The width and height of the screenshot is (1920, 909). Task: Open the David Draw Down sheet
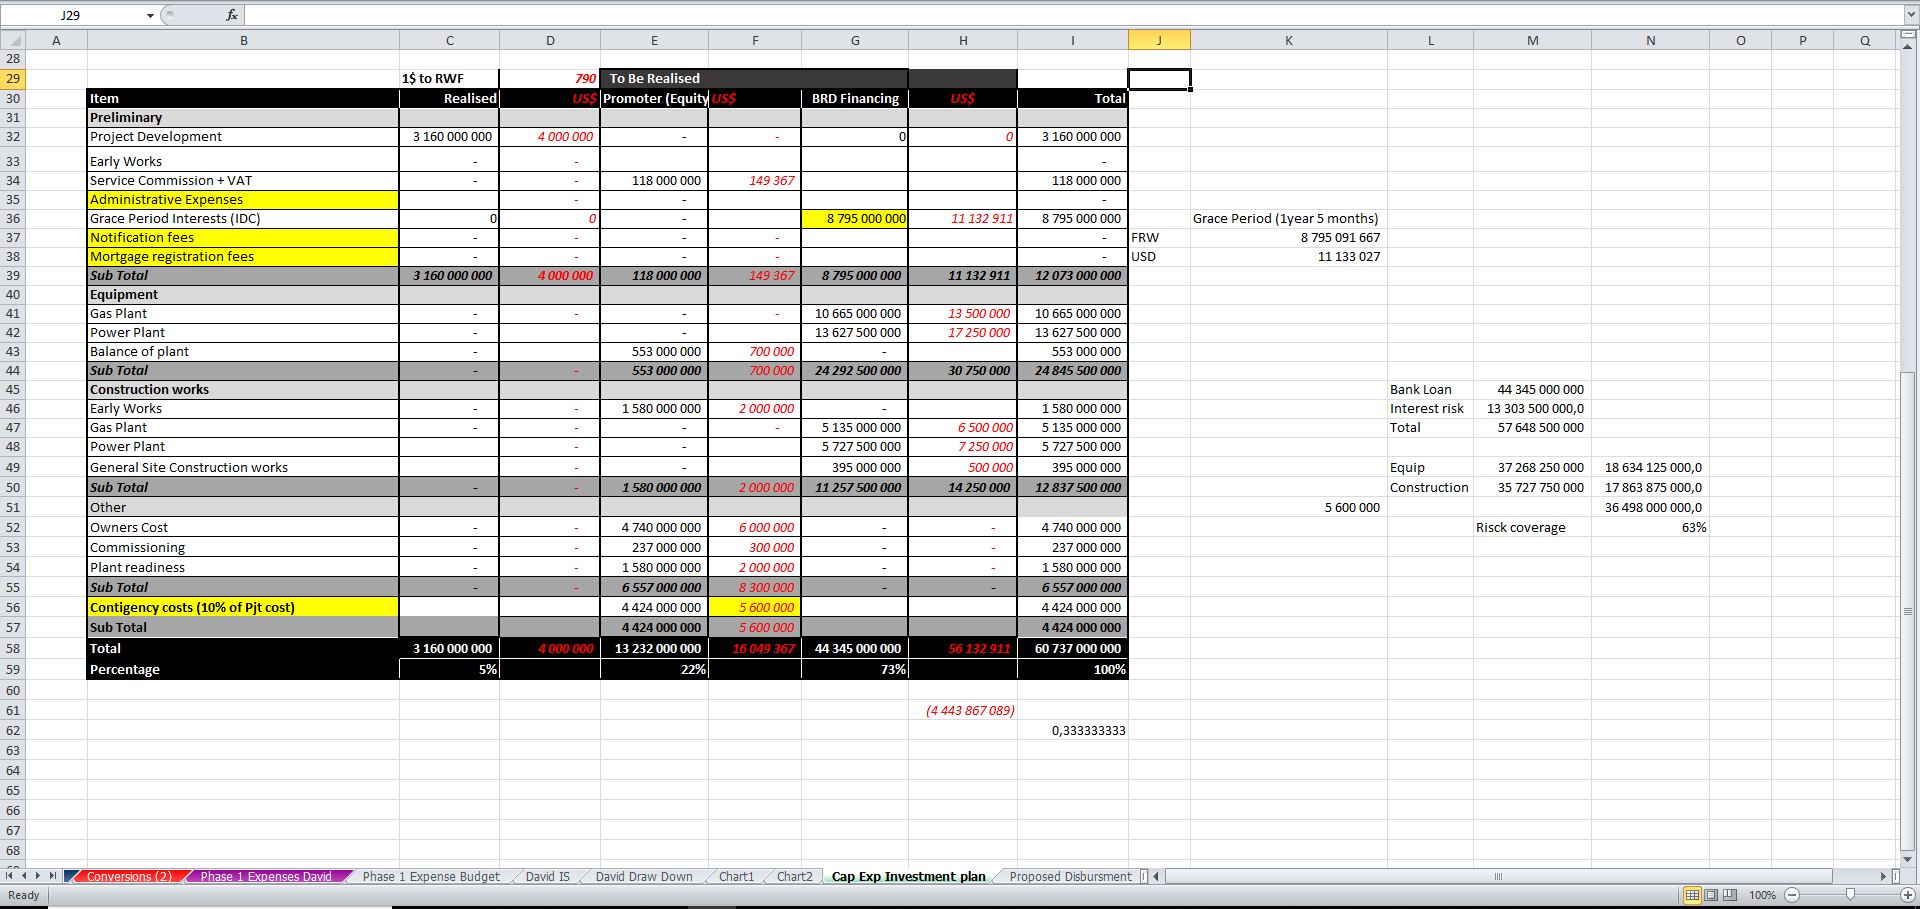642,876
